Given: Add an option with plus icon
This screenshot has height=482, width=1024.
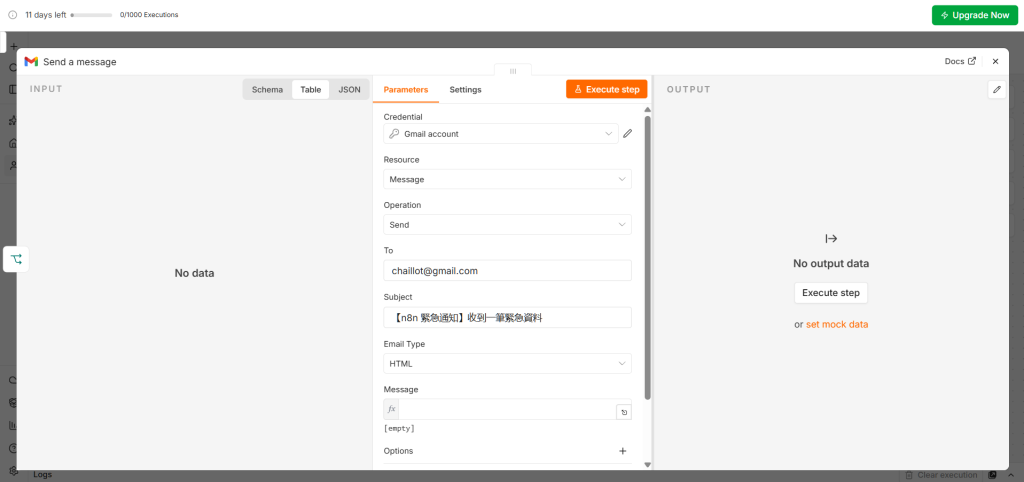Looking at the screenshot, I should [x=622, y=451].
